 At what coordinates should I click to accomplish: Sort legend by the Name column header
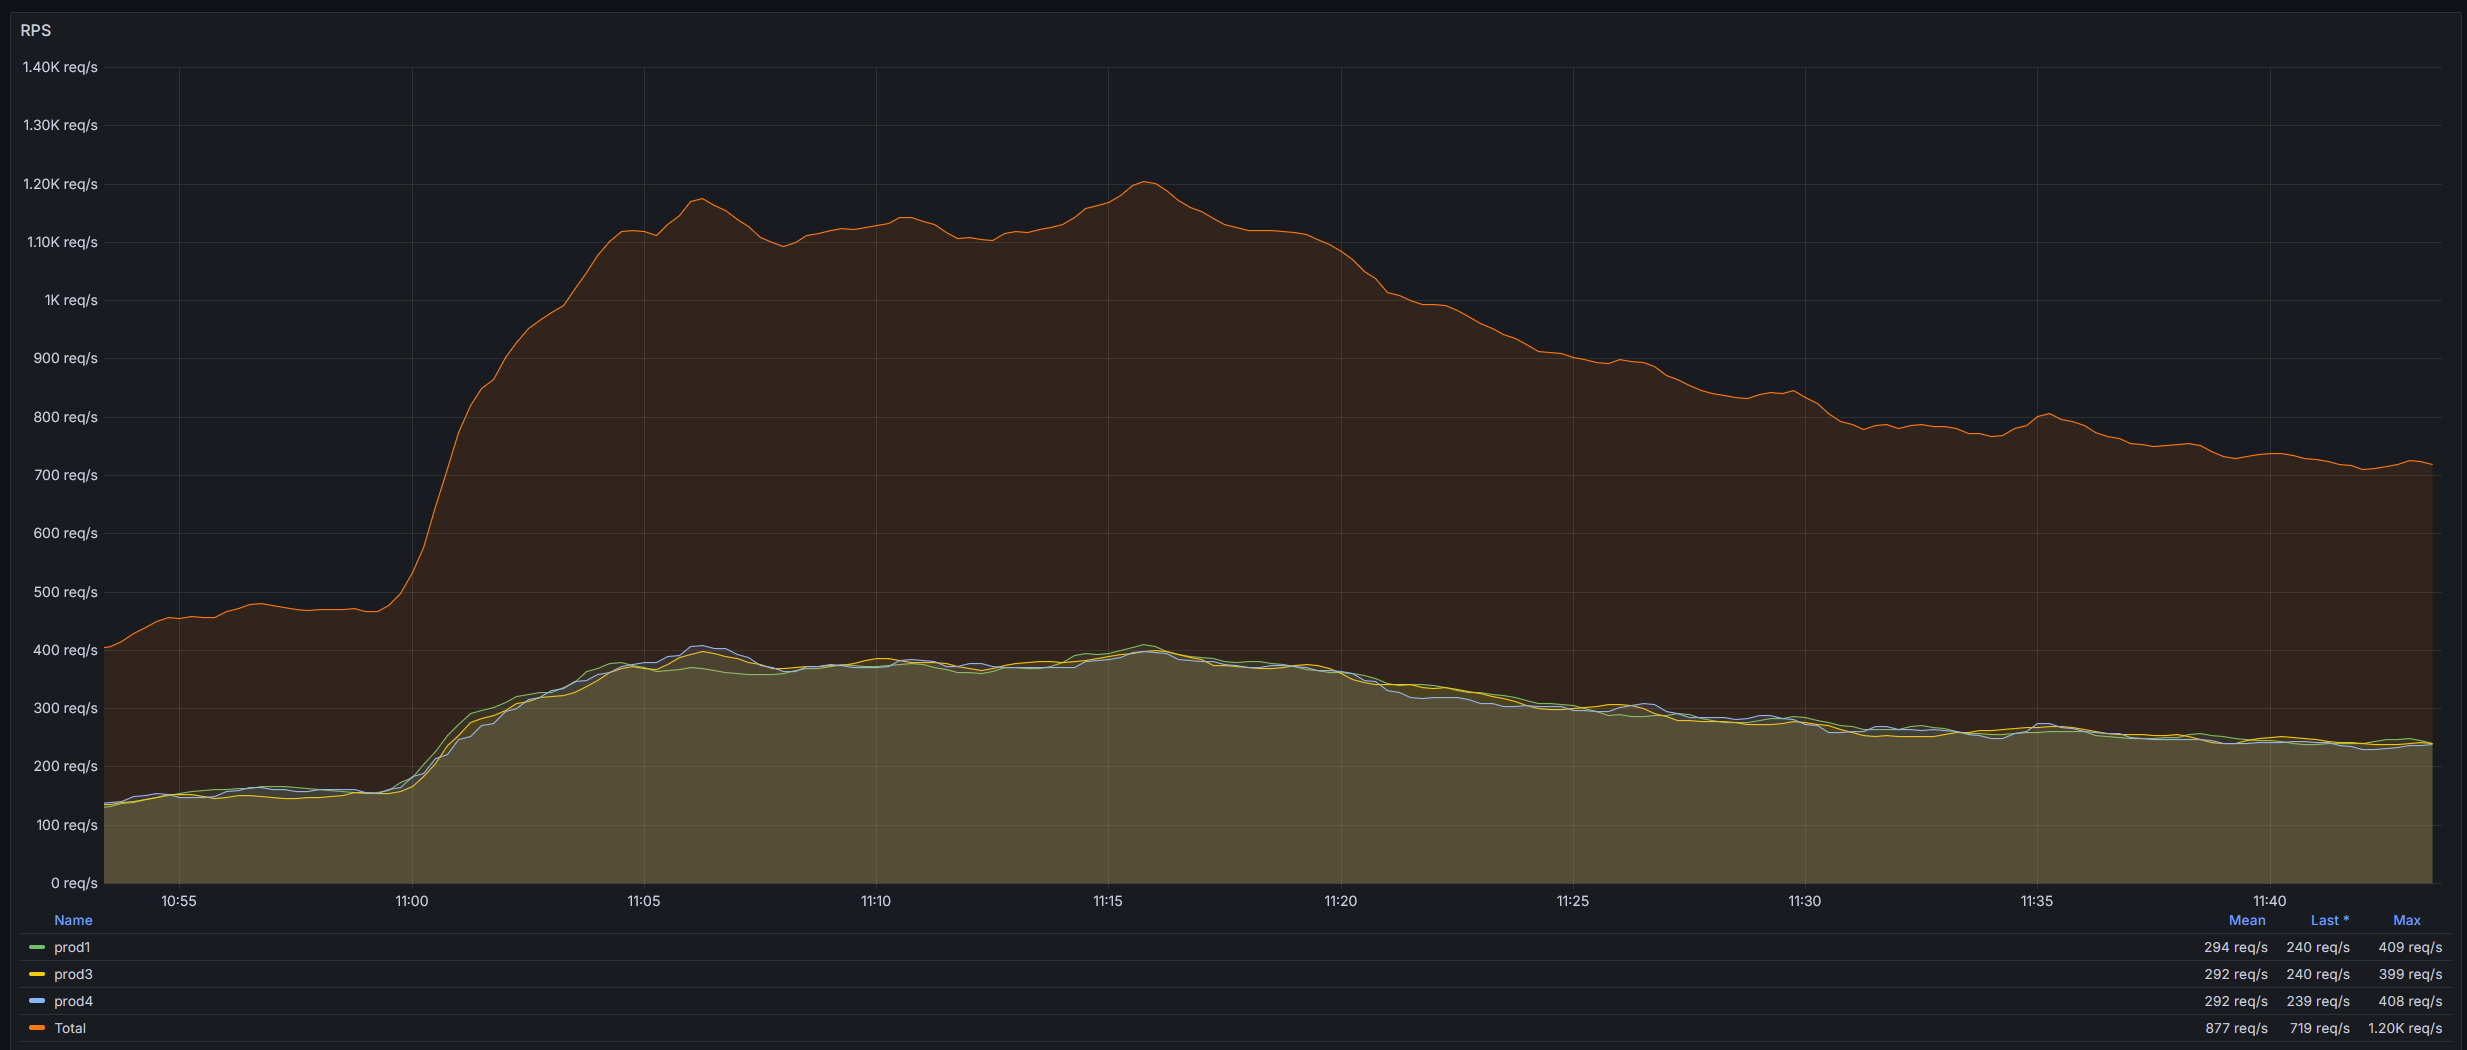73,920
